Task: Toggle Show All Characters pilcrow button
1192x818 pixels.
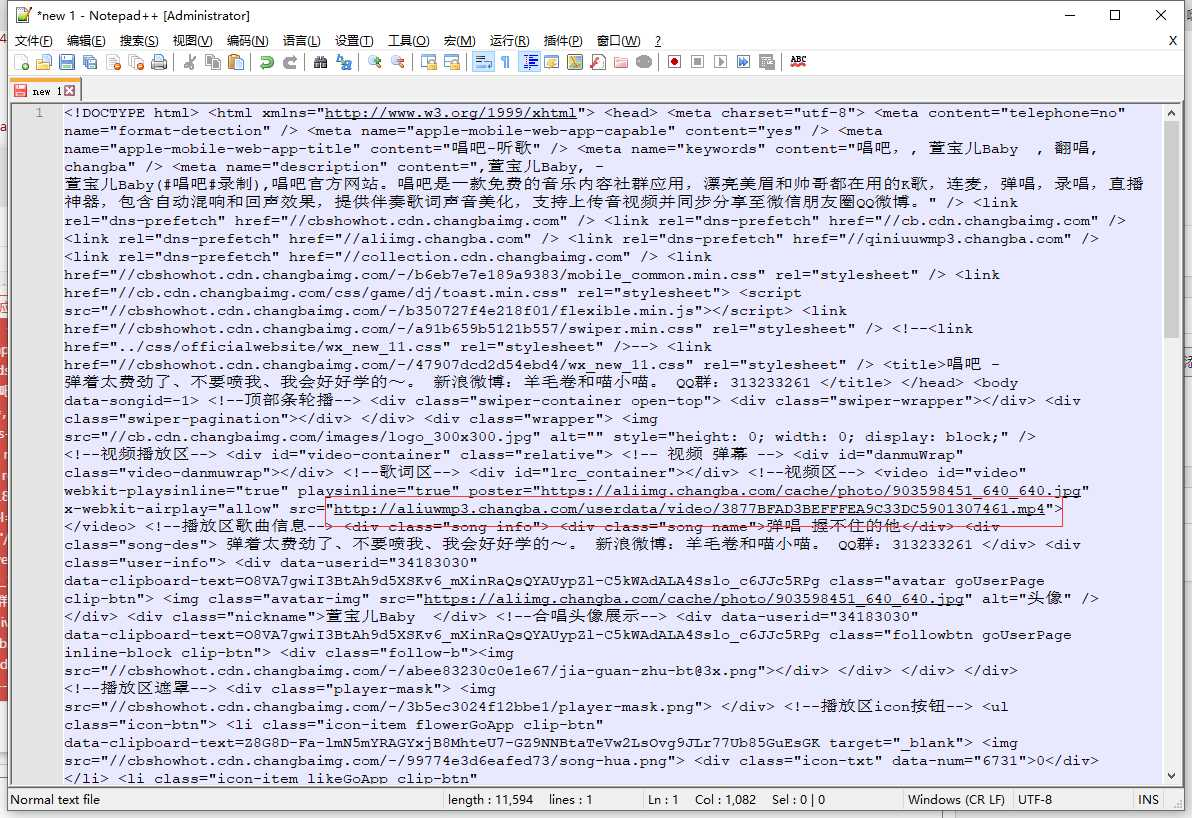Action: (x=506, y=62)
